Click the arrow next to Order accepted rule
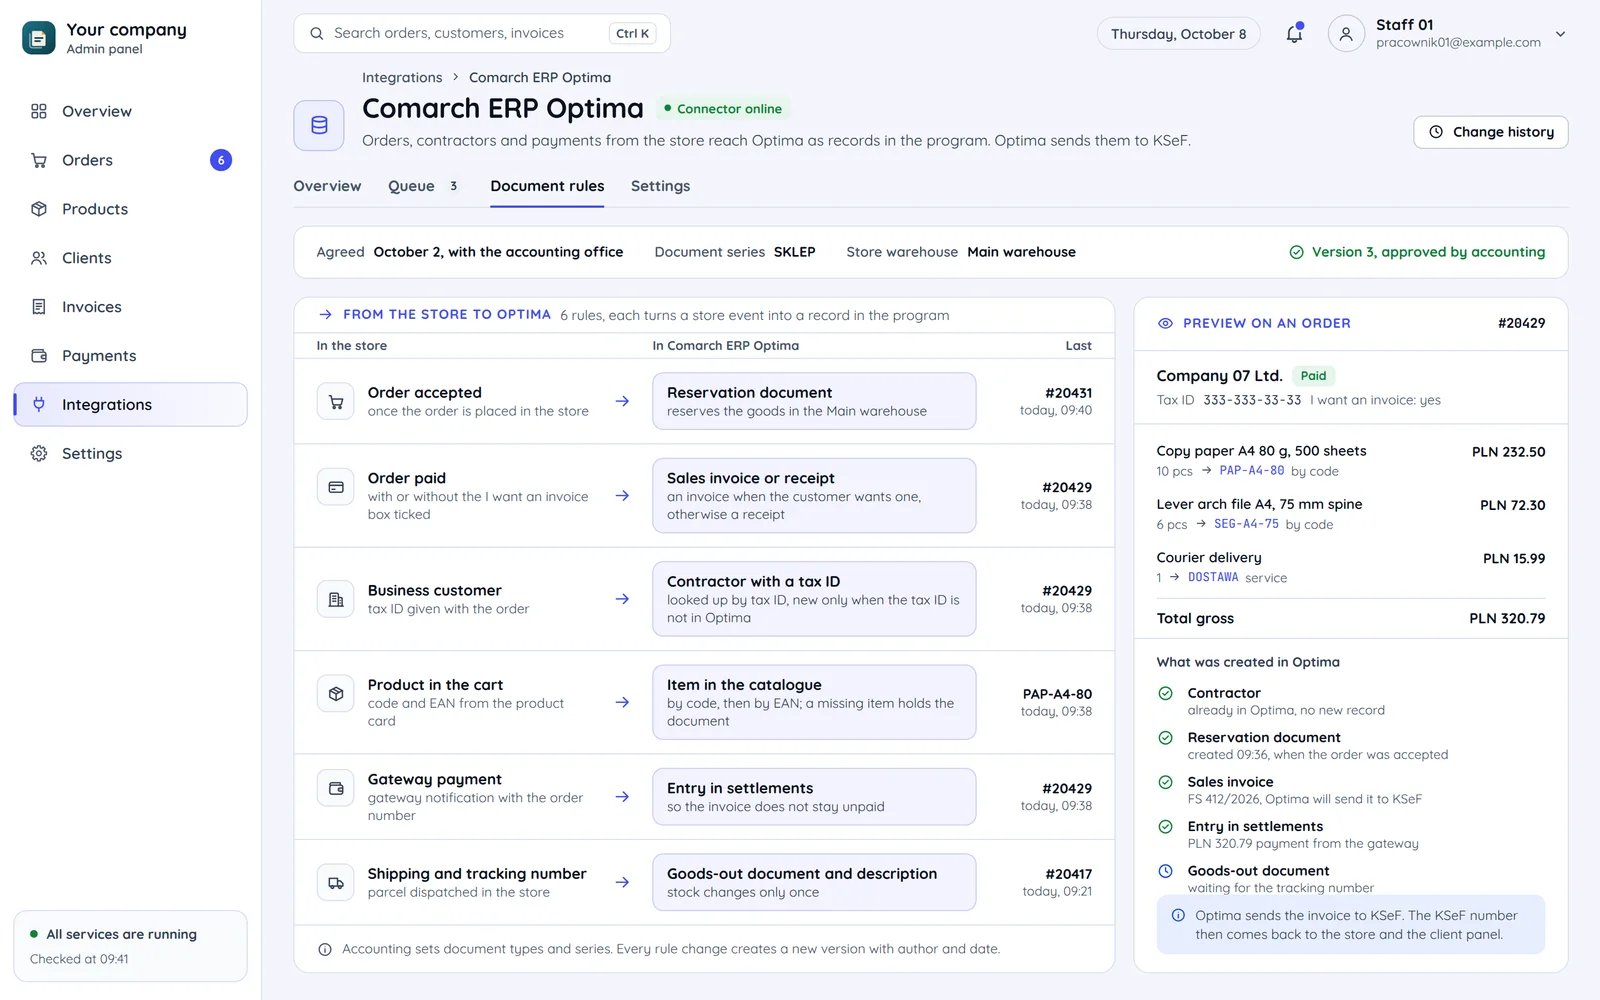 click(x=622, y=401)
